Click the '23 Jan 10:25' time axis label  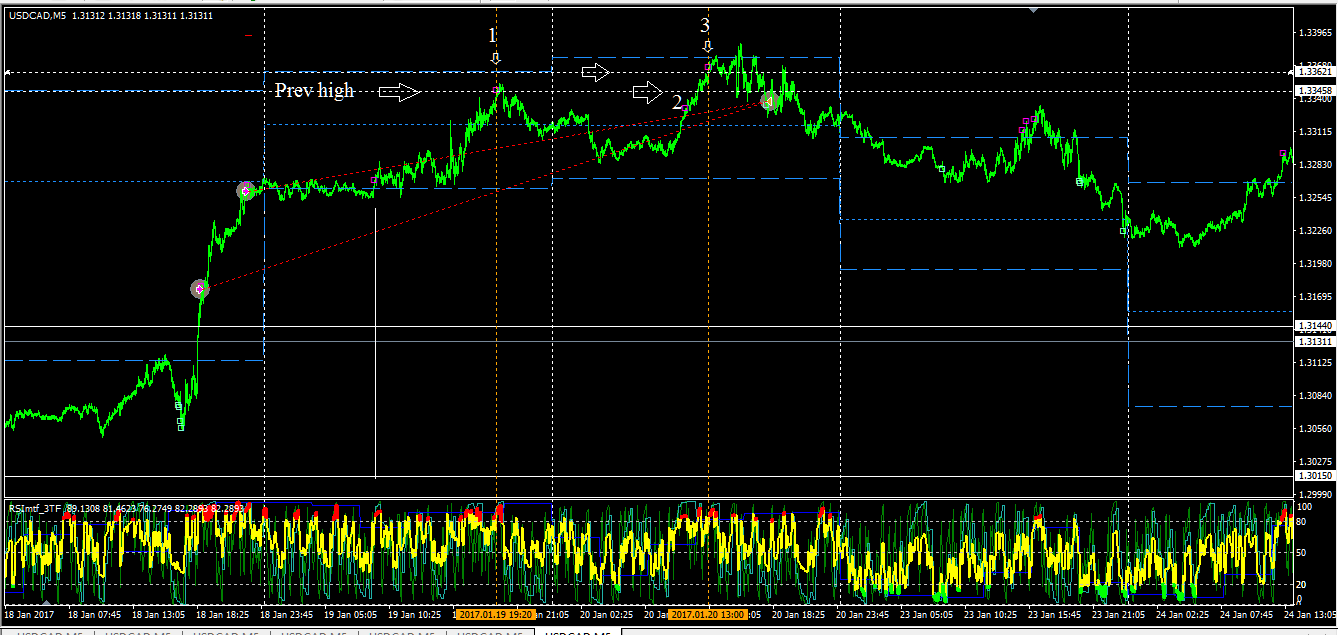pyautogui.click(x=992, y=614)
